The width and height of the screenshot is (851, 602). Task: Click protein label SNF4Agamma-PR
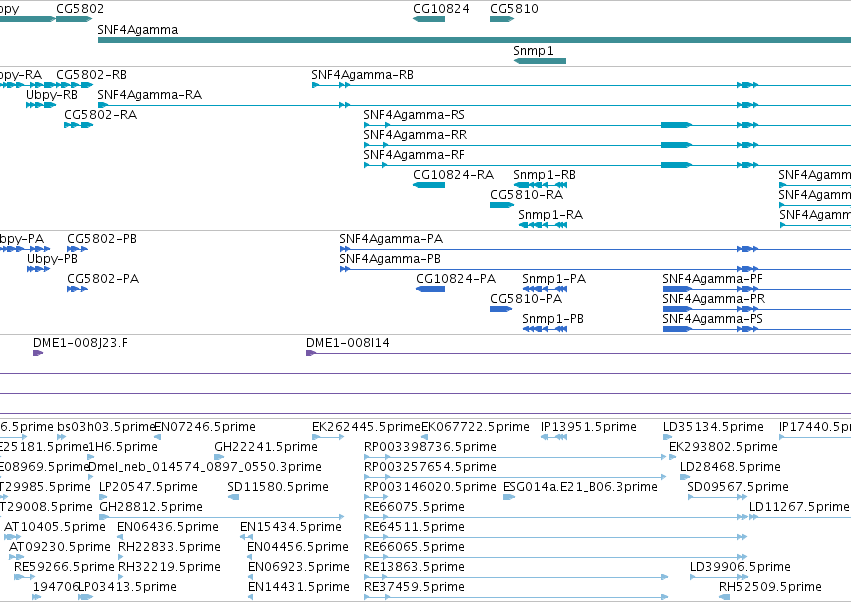click(x=713, y=299)
